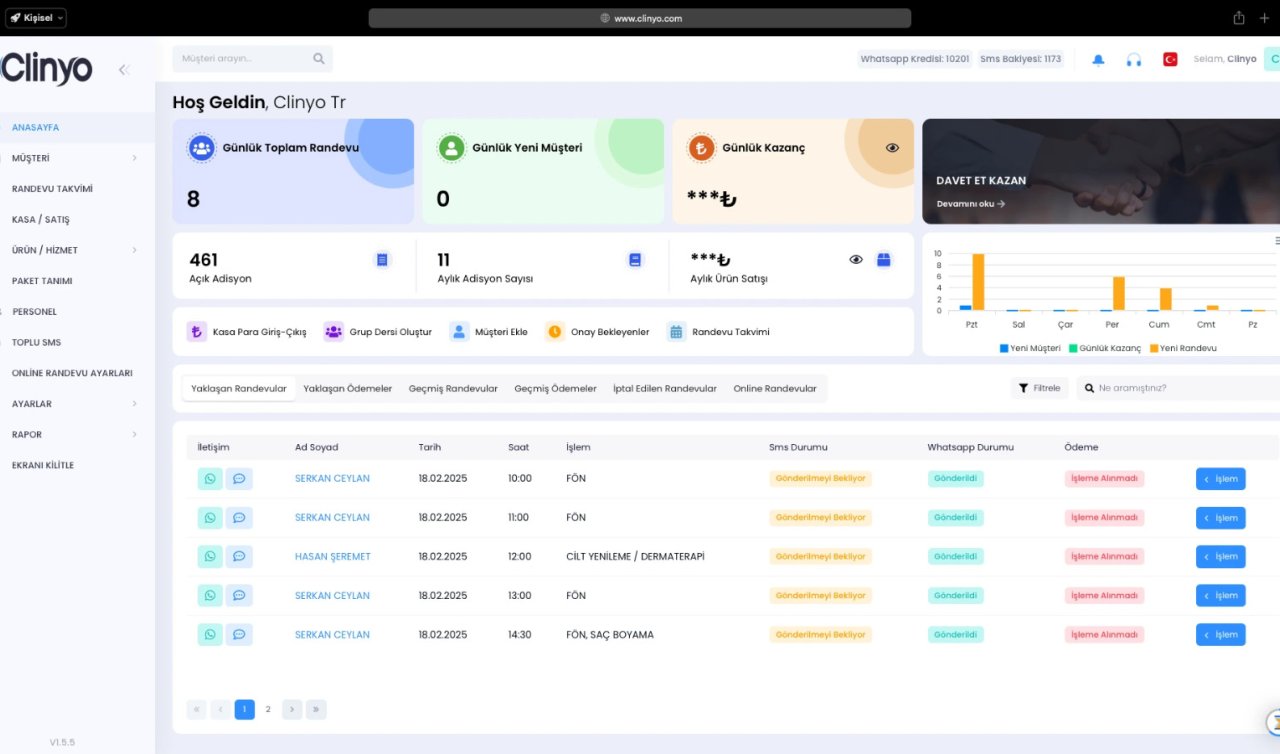Show hidden Günlük Kazanç amount with eye
The height and width of the screenshot is (754, 1280).
pyautogui.click(x=892, y=147)
